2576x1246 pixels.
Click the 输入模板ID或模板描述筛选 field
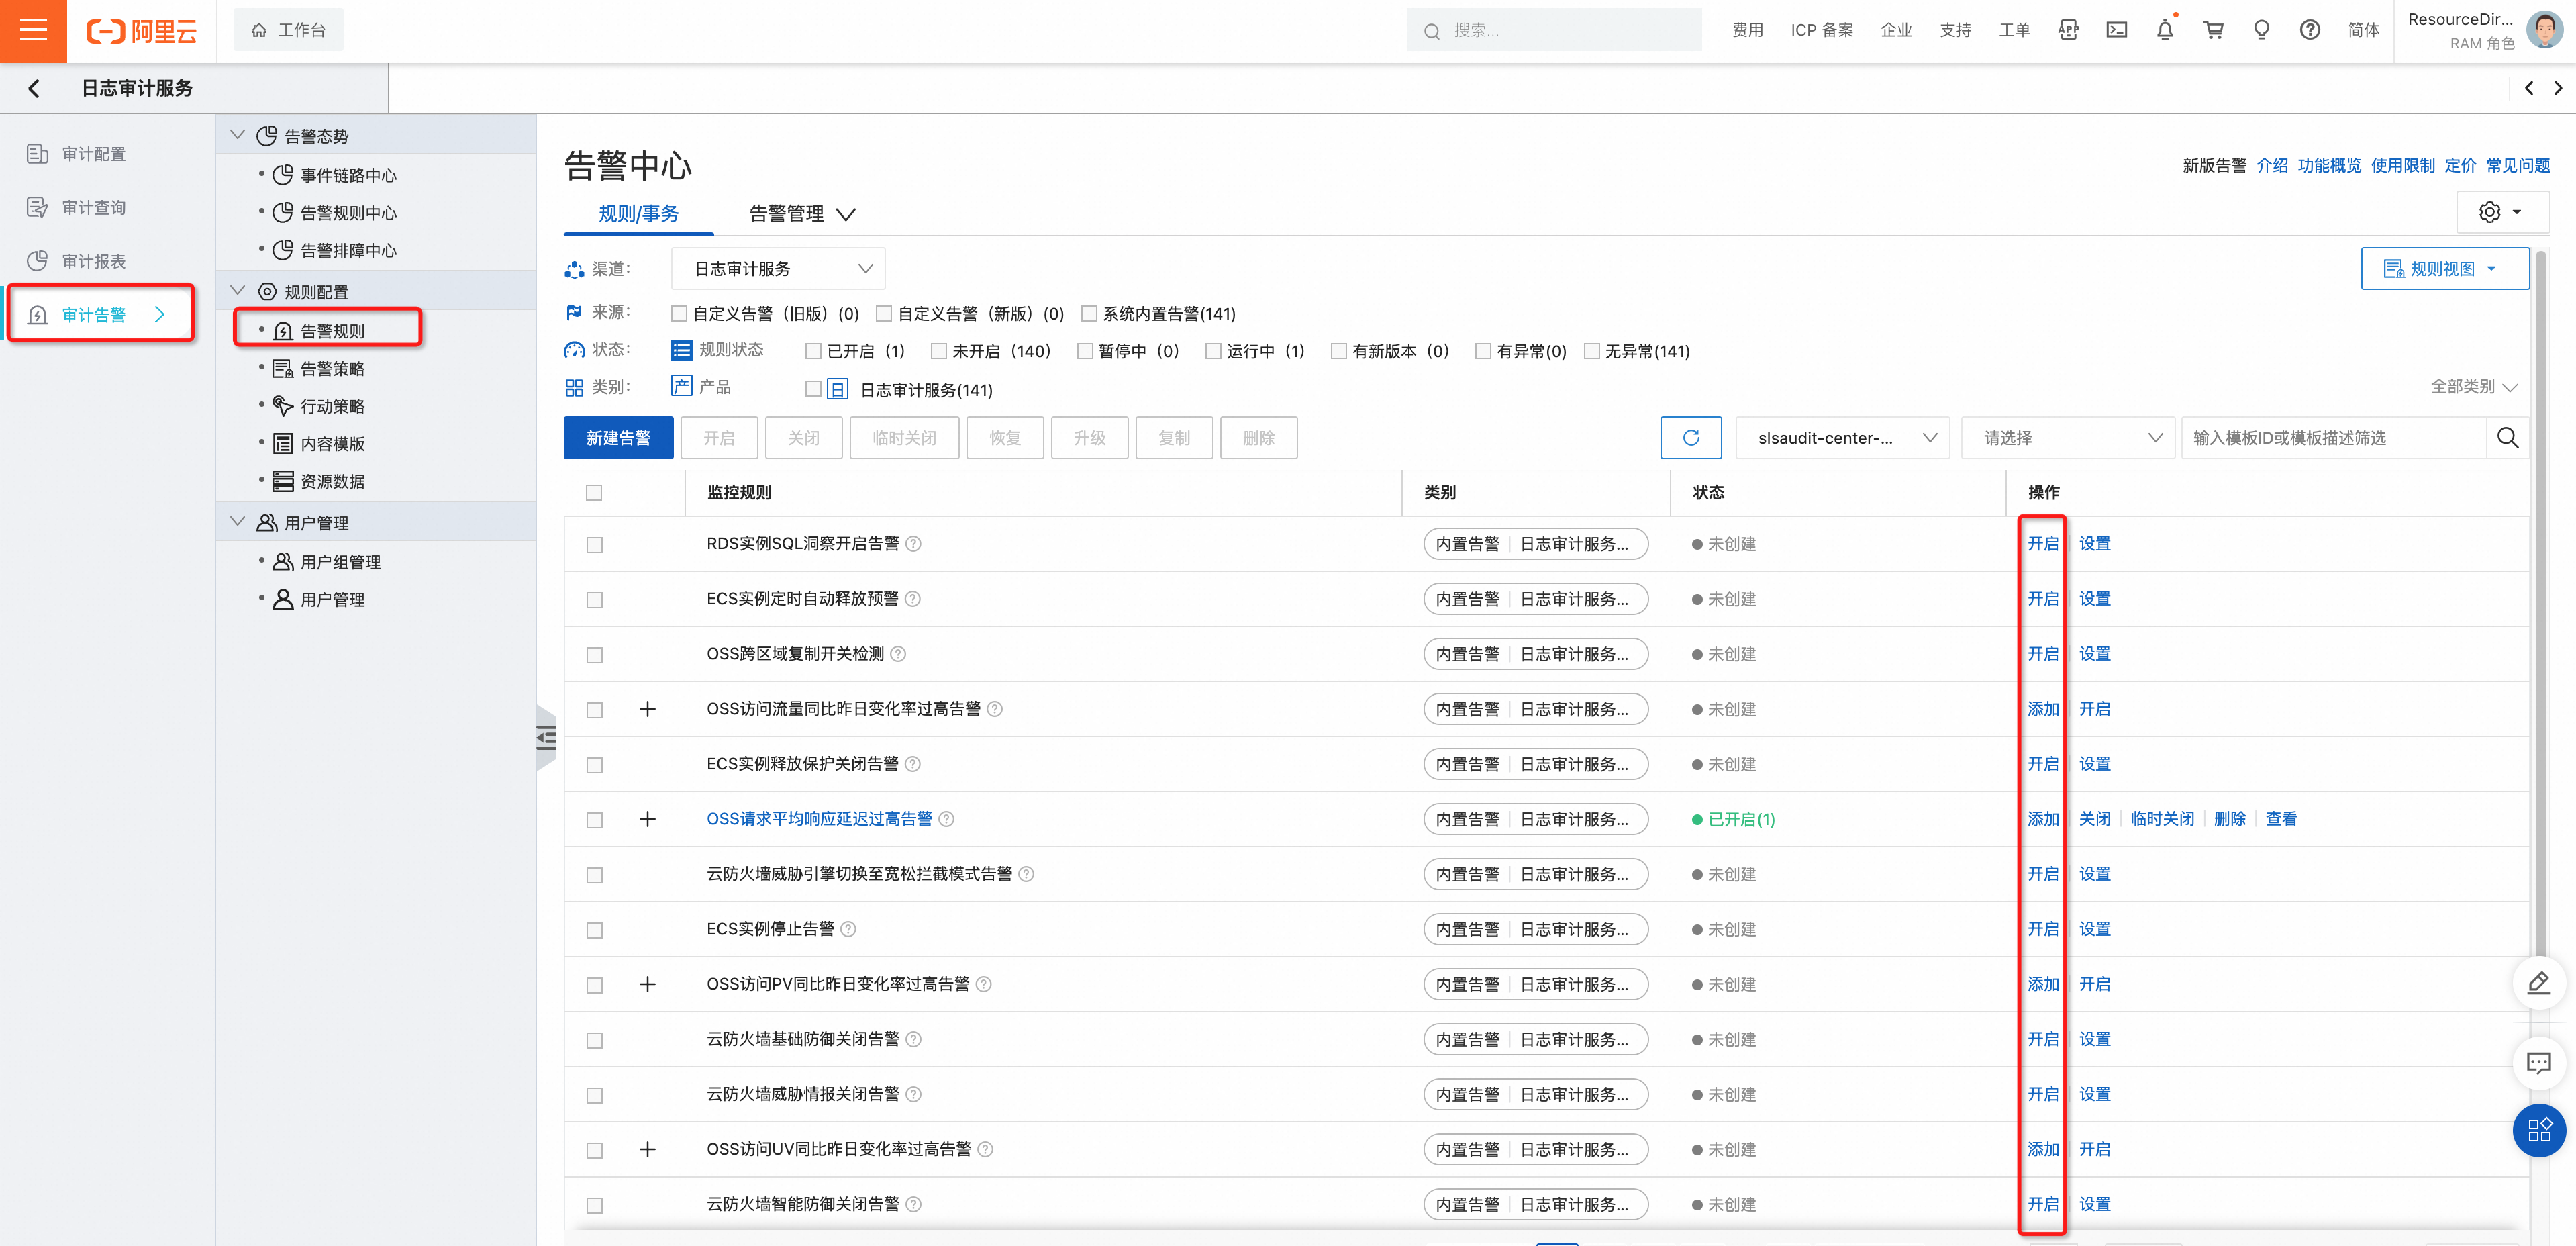[2333, 438]
